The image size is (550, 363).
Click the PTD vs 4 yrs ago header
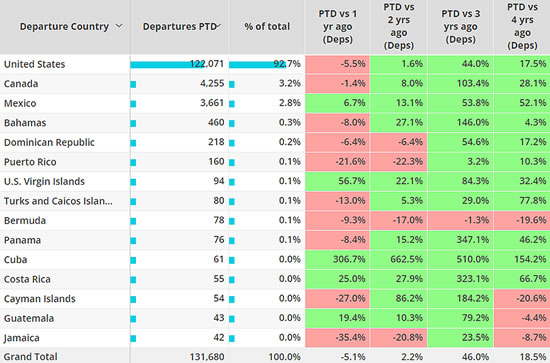pyautogui.click(x=522, y=26)
